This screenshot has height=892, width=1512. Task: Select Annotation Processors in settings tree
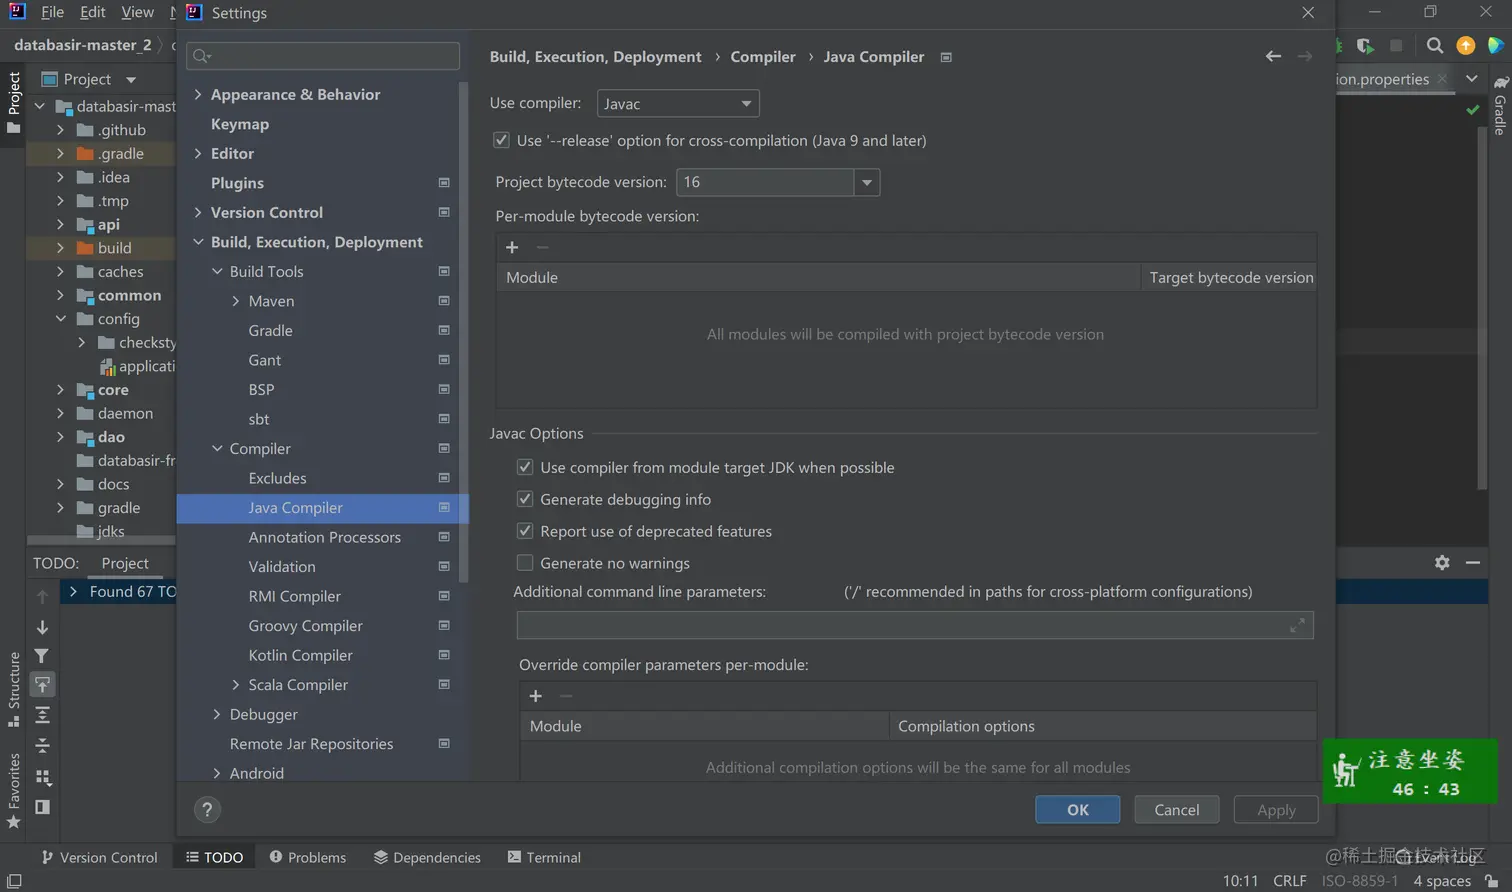point(324,538)
